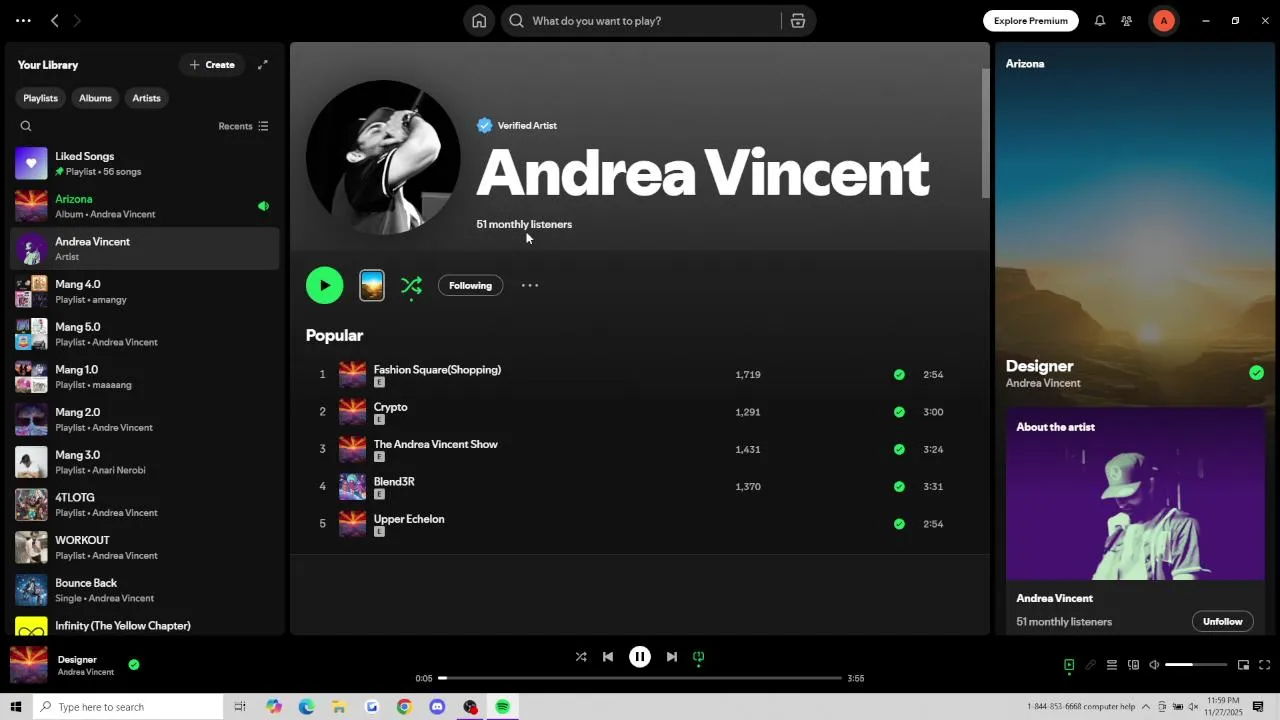
Task: Open About the artist image card
Action: [1135, 494]
